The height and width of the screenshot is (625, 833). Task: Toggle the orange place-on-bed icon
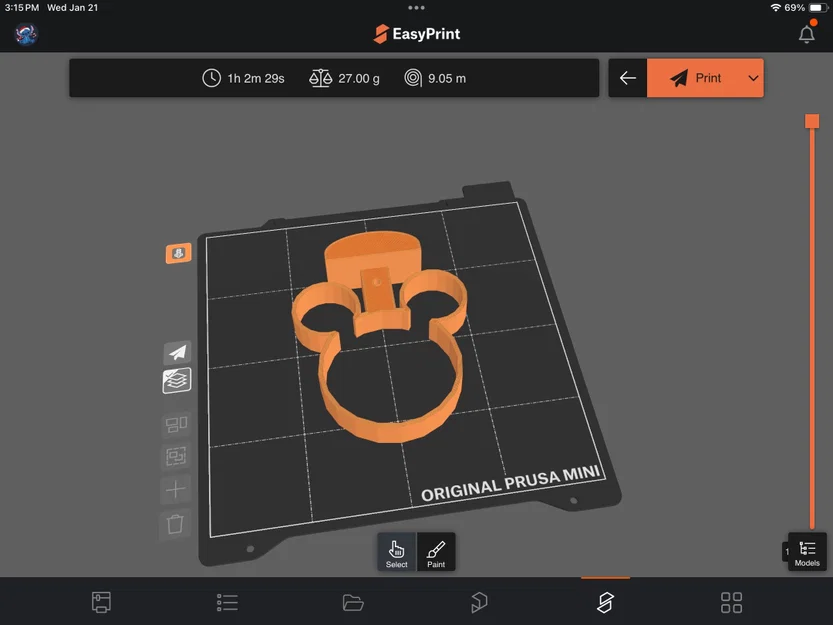[x=178, y=254]
